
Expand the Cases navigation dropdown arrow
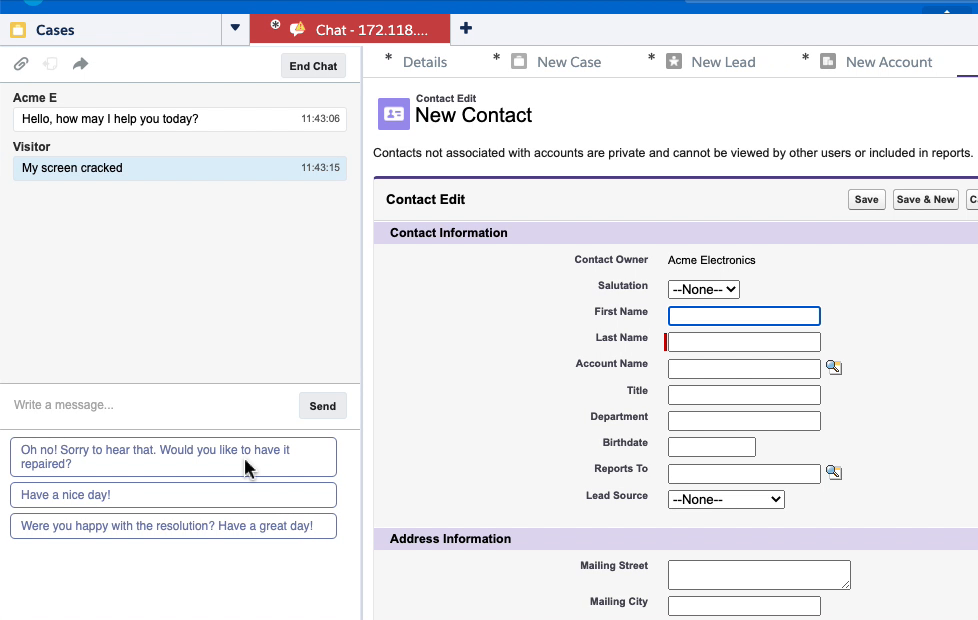pos(235,29)
